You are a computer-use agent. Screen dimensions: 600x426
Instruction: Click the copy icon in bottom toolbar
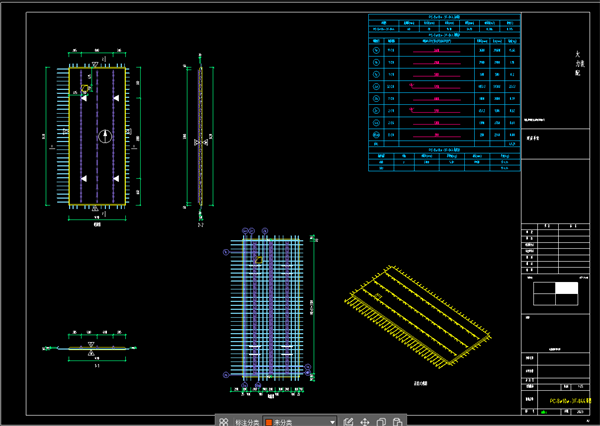pos(381,422)
